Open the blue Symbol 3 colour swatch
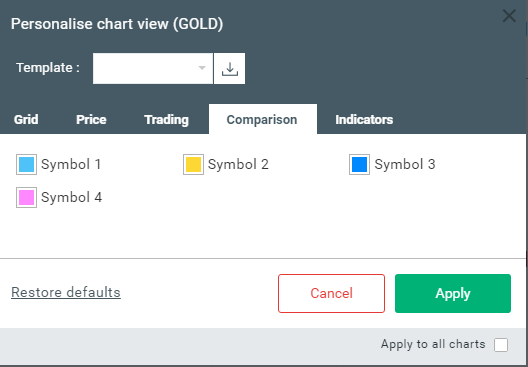The height and width of the screenshot is (367, 528). click(x=359, y=164)
